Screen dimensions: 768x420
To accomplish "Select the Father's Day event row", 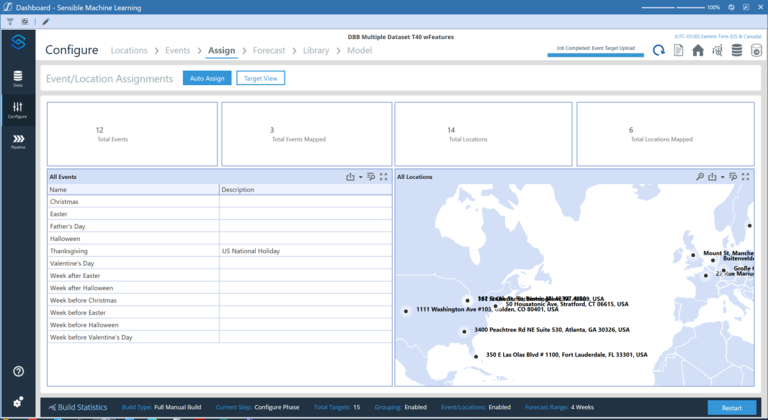I will click(x=219, y=226).
